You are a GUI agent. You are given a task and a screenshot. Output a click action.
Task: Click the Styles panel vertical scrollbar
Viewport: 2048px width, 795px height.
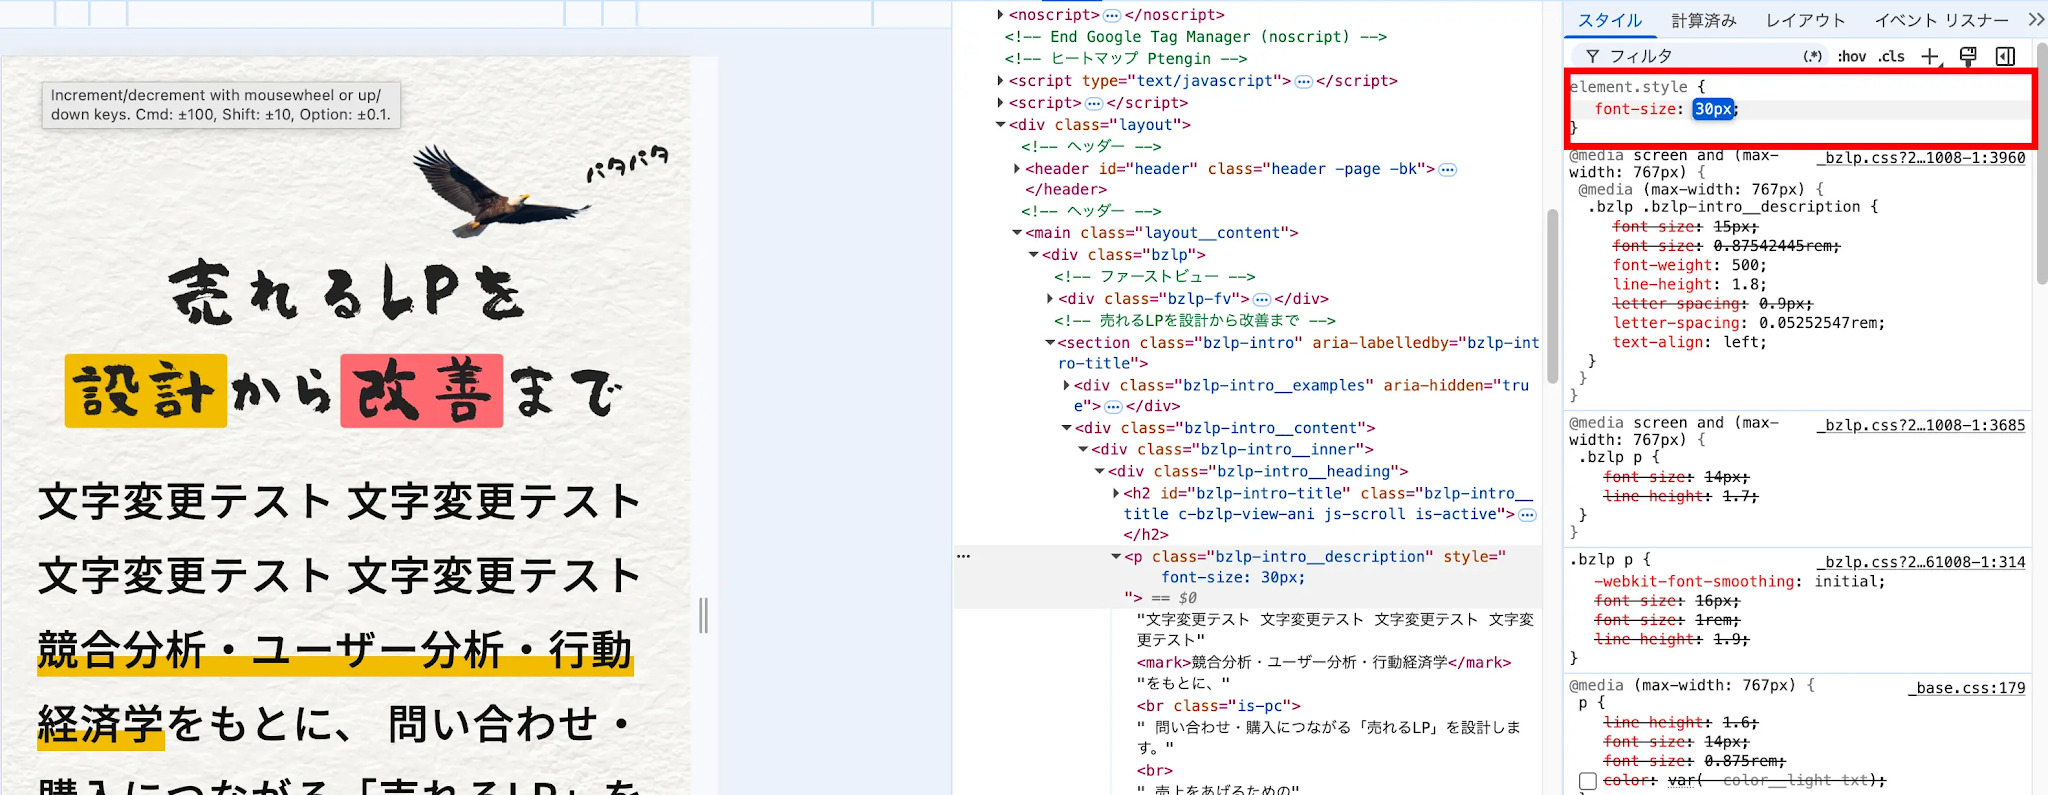point(2042,165)
